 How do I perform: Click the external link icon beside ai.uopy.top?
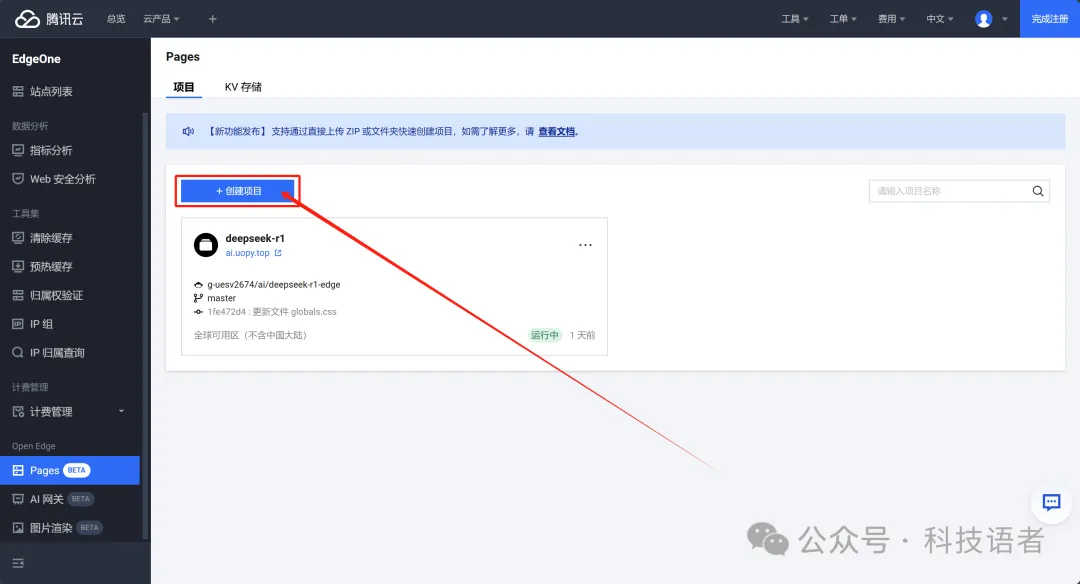(278, 253)
